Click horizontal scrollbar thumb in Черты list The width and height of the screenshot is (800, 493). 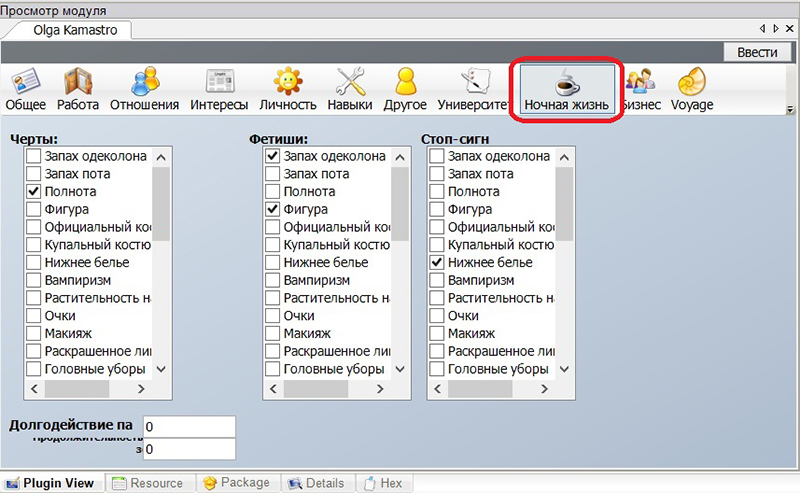coord(77,389)
